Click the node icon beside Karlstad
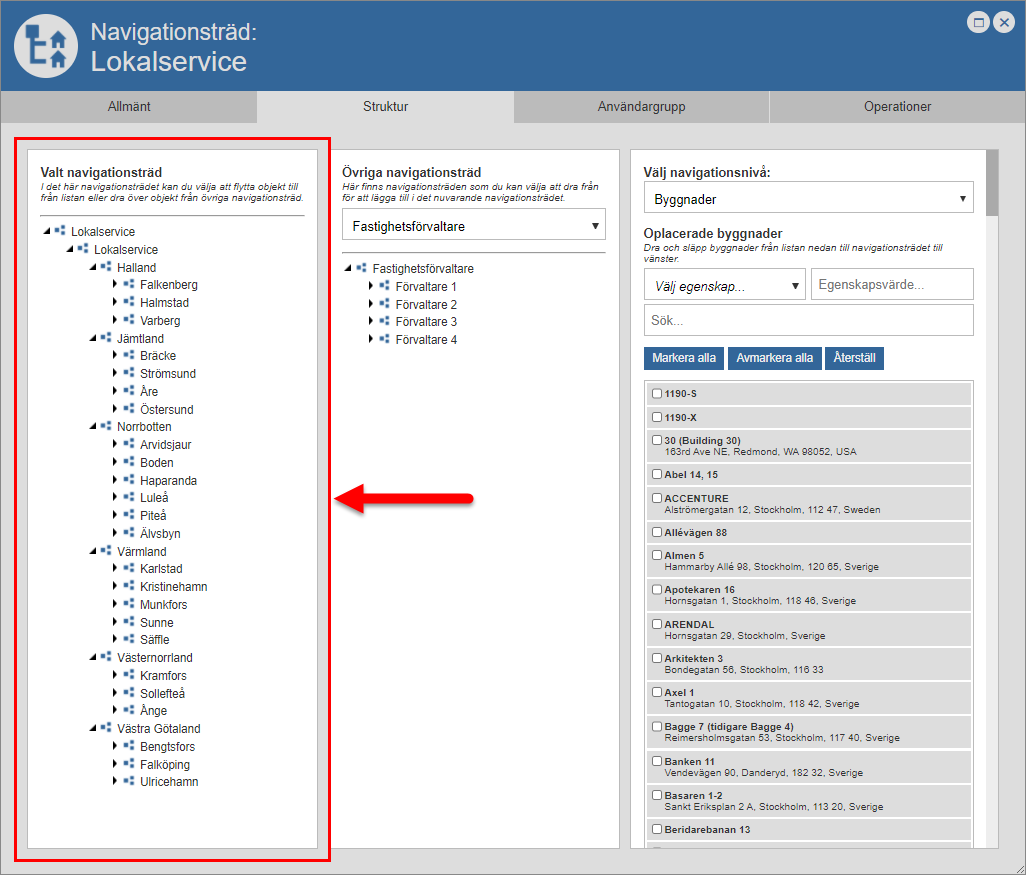1026x875 pixels. click(129, 569)
